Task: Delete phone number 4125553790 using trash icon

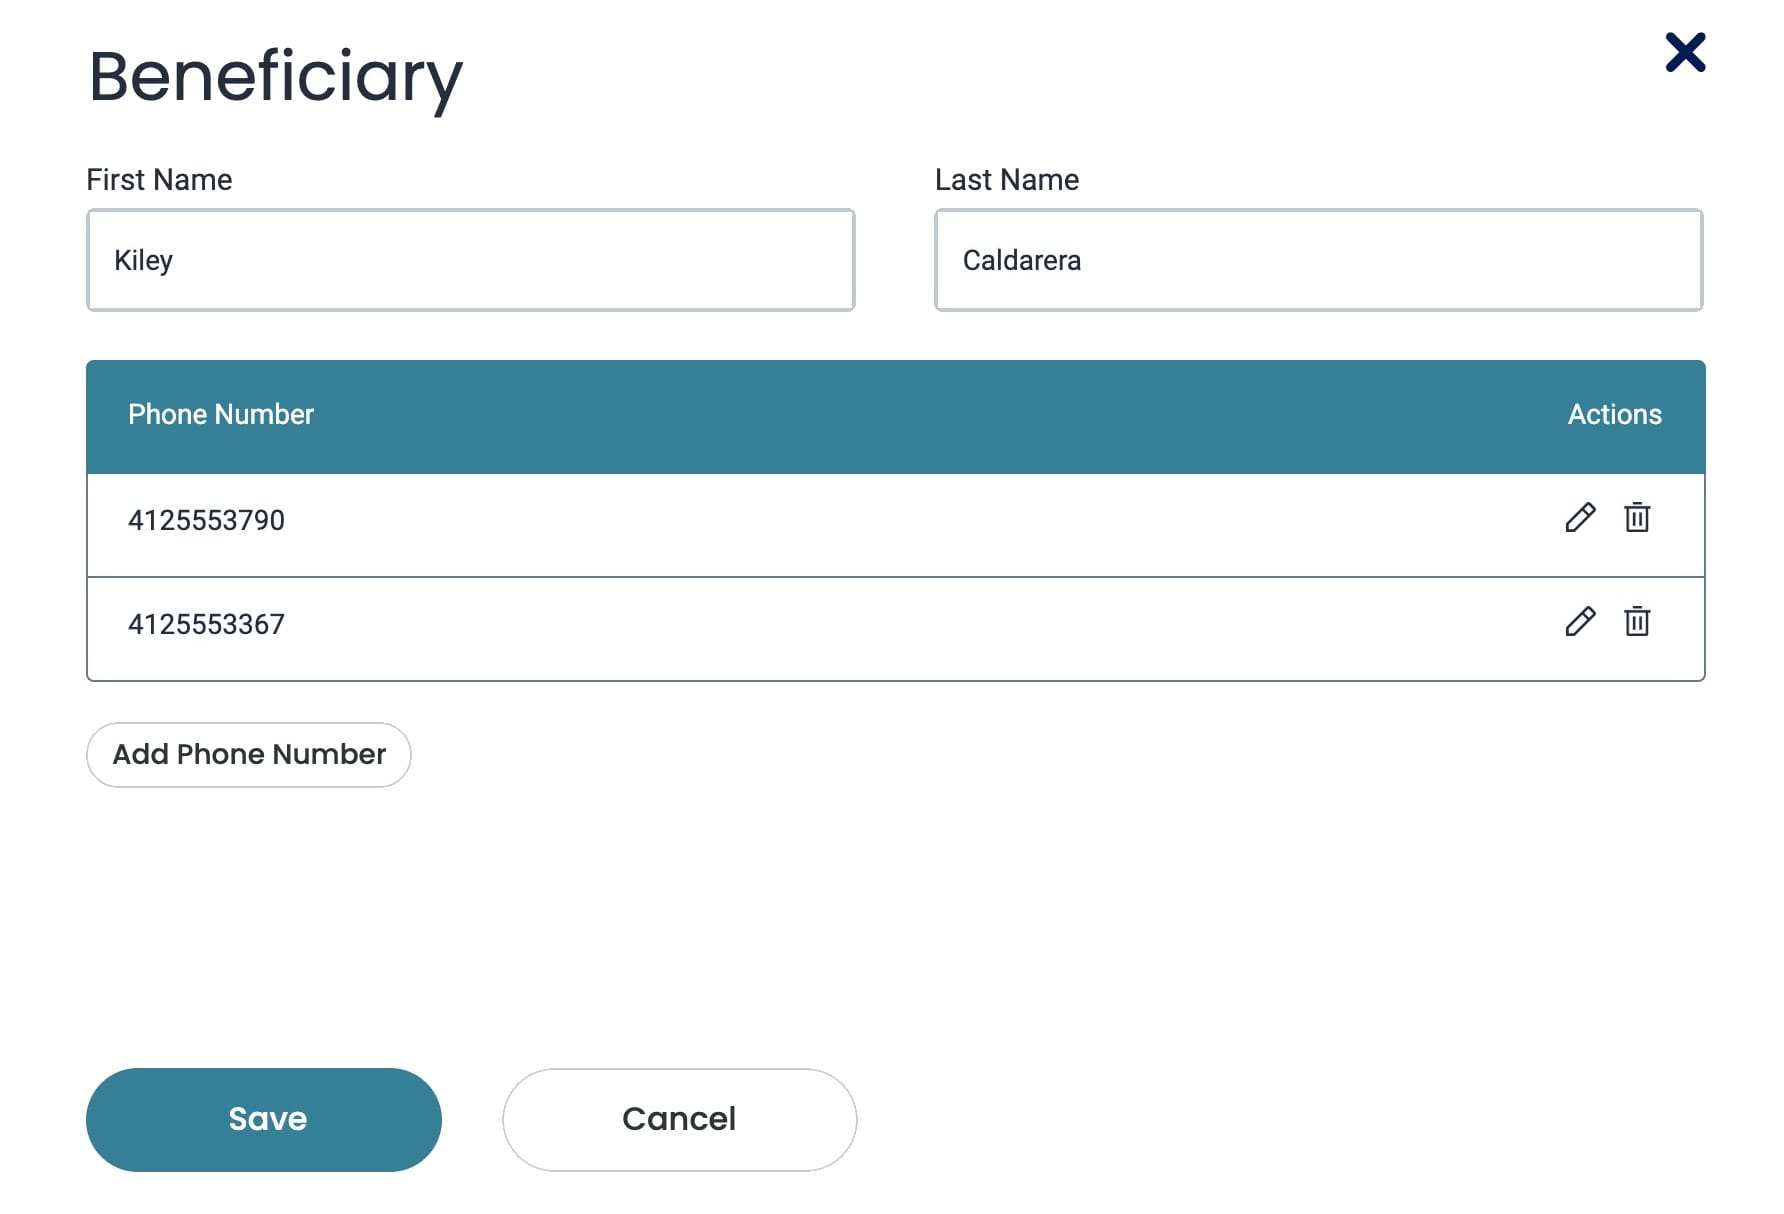Action: (1637, 518)
